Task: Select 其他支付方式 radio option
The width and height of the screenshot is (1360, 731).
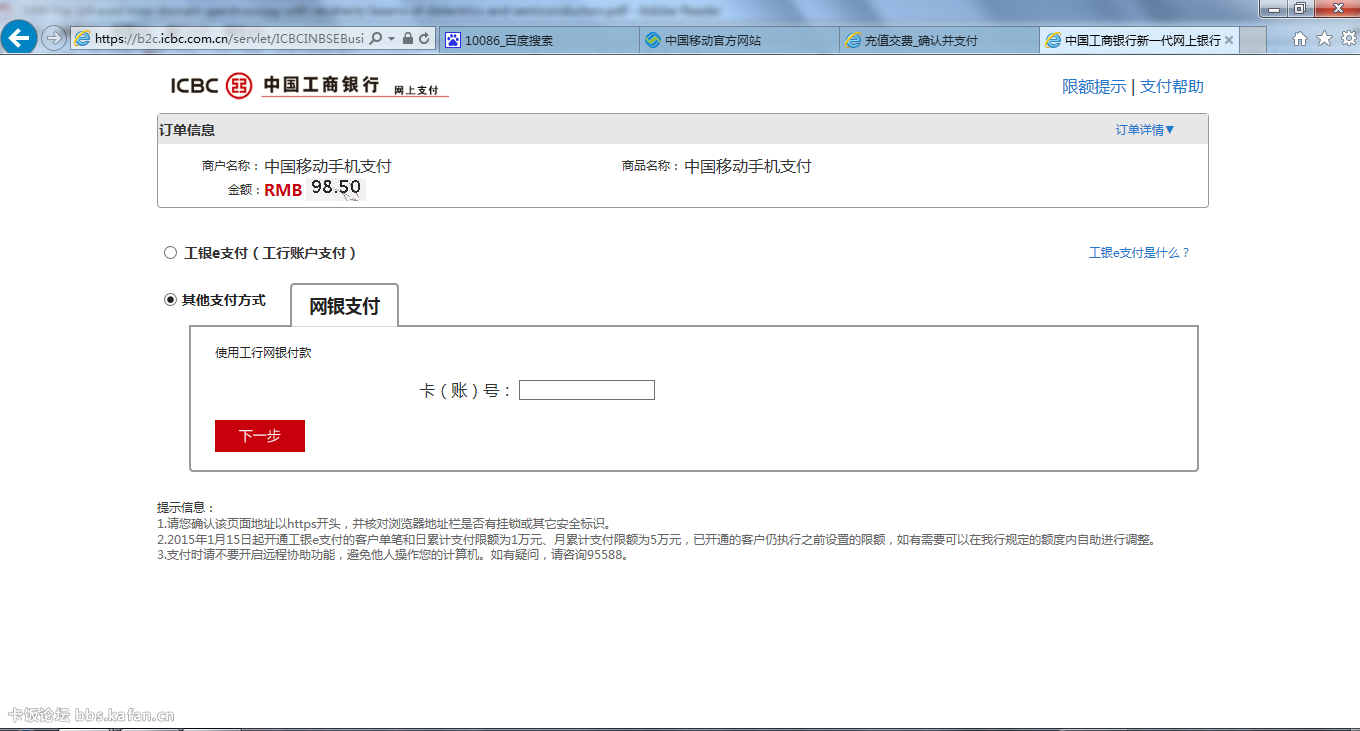Action: pos(170,299)
